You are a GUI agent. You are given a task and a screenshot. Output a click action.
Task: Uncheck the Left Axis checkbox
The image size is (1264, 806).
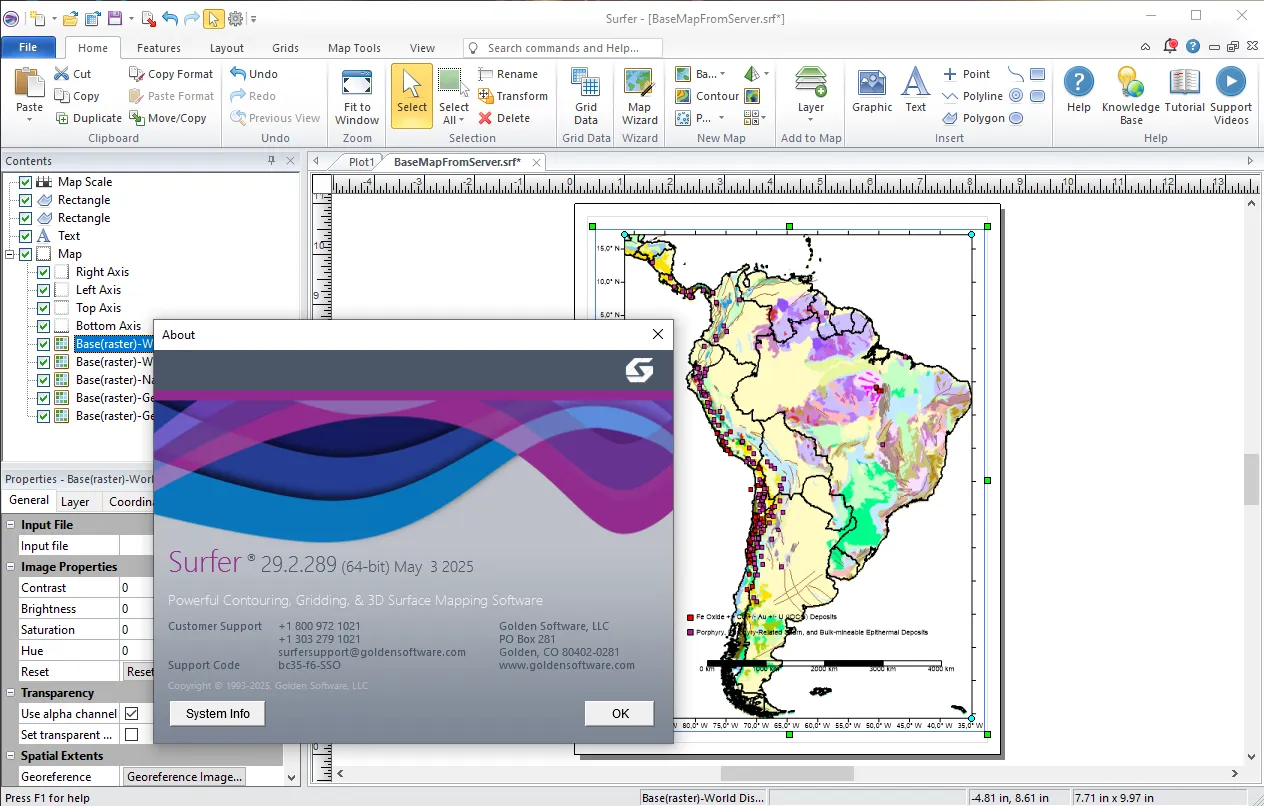coord(44,290)
